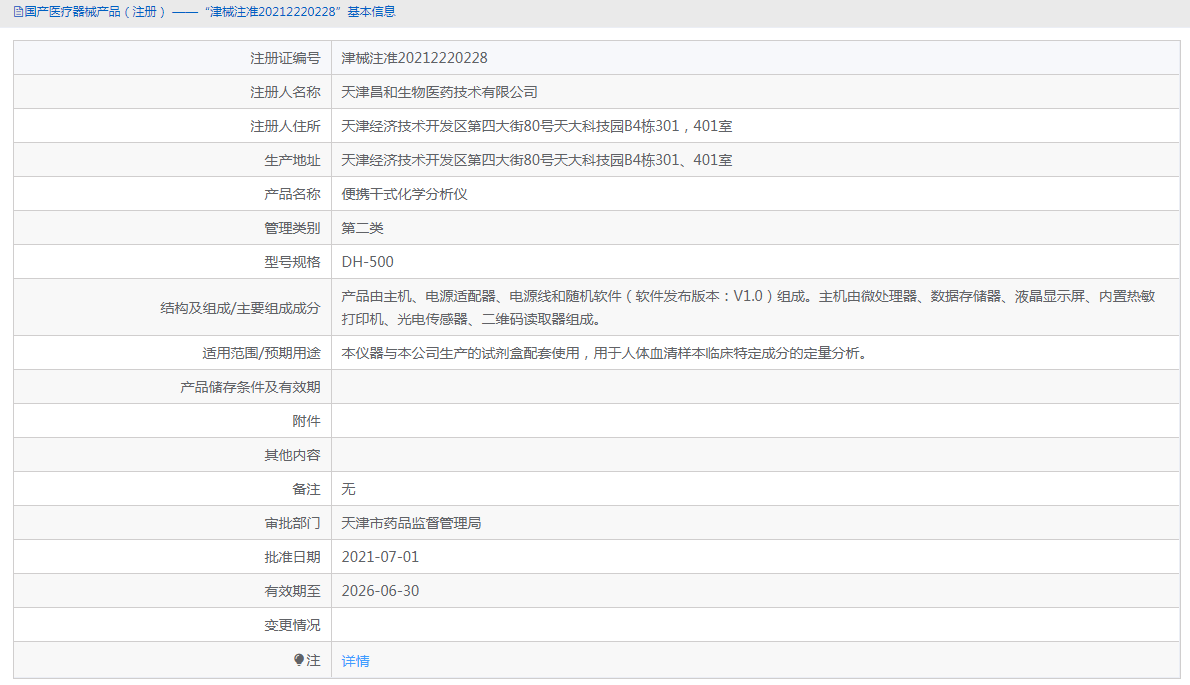Click the document icon in the page header

coord(19,12)
